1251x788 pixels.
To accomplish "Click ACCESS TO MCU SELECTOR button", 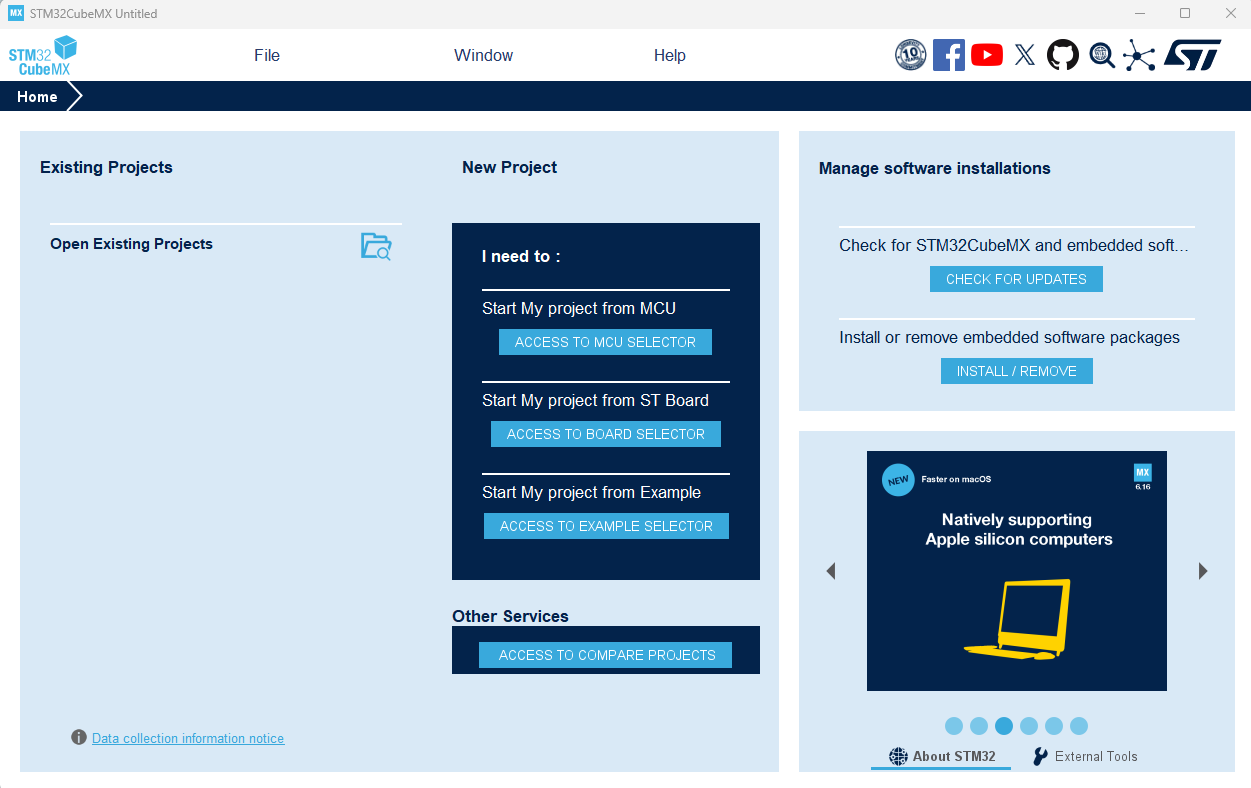I will pyautogui.click(x=605, y=342).
